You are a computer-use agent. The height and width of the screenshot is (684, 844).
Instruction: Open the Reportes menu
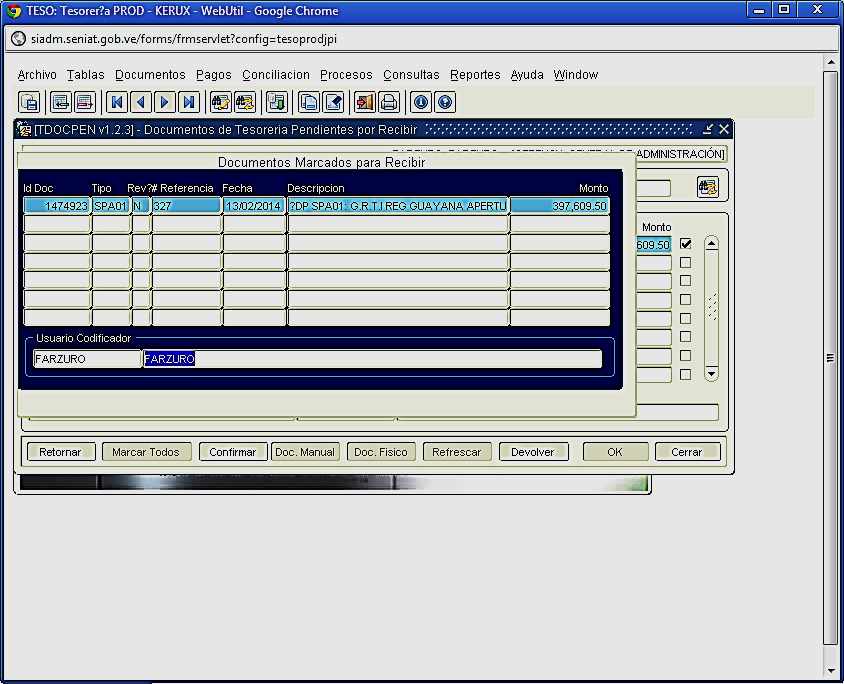(475, 75)
